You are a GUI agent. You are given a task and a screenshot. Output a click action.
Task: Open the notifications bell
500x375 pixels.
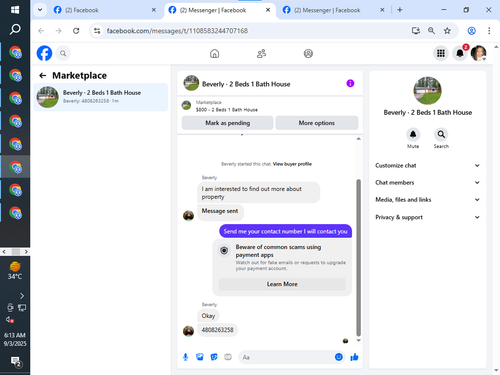460,53
